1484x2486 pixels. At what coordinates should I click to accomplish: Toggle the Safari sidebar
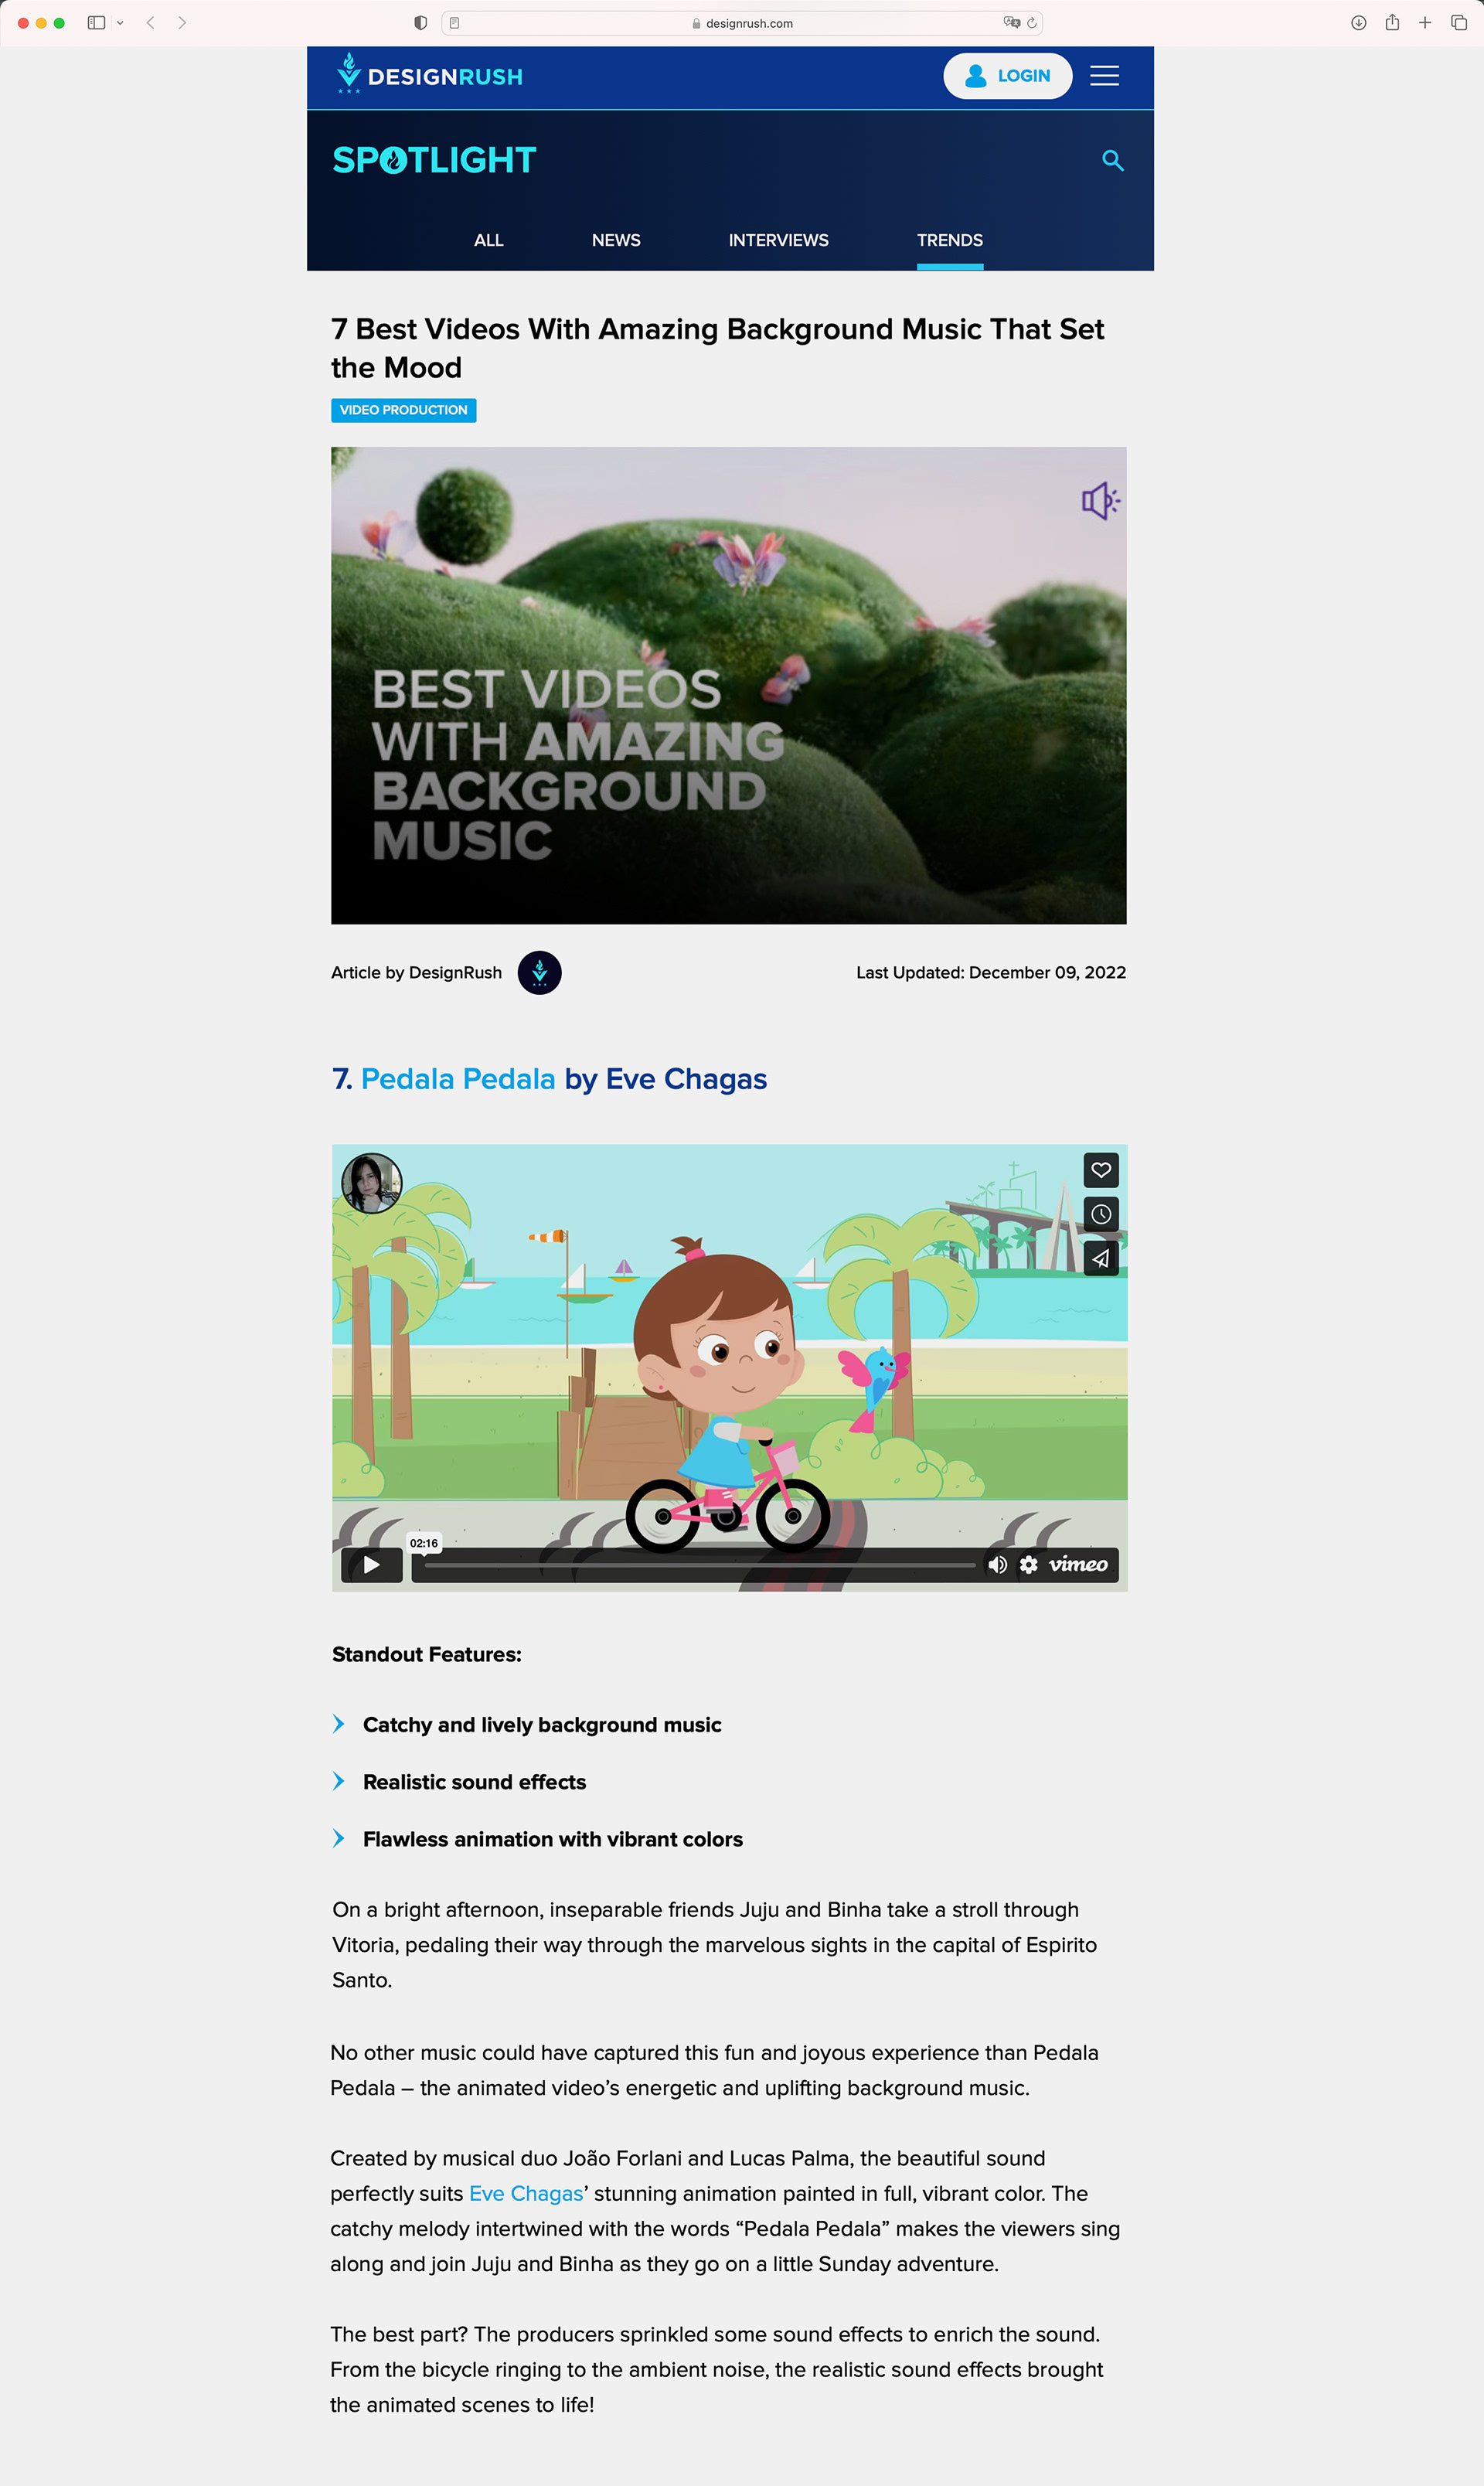(96, 22)
